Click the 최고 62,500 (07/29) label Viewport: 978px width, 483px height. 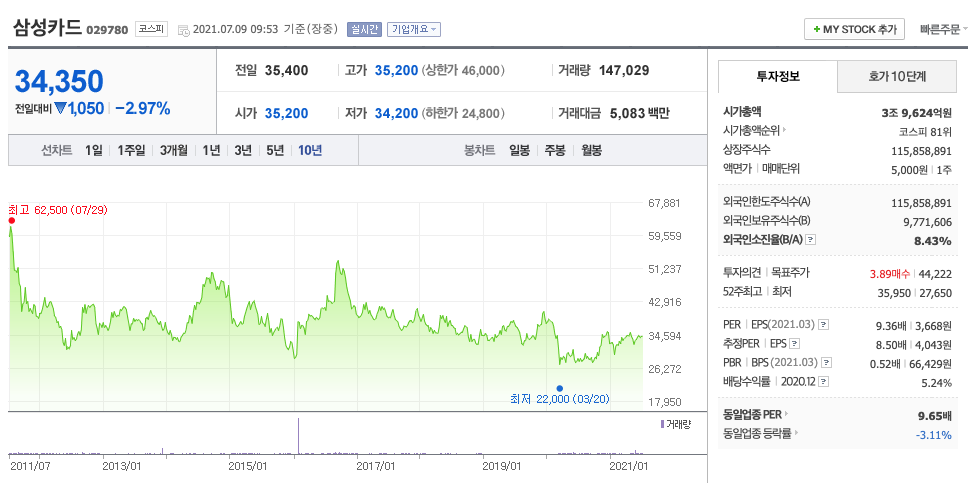point(58,210)
